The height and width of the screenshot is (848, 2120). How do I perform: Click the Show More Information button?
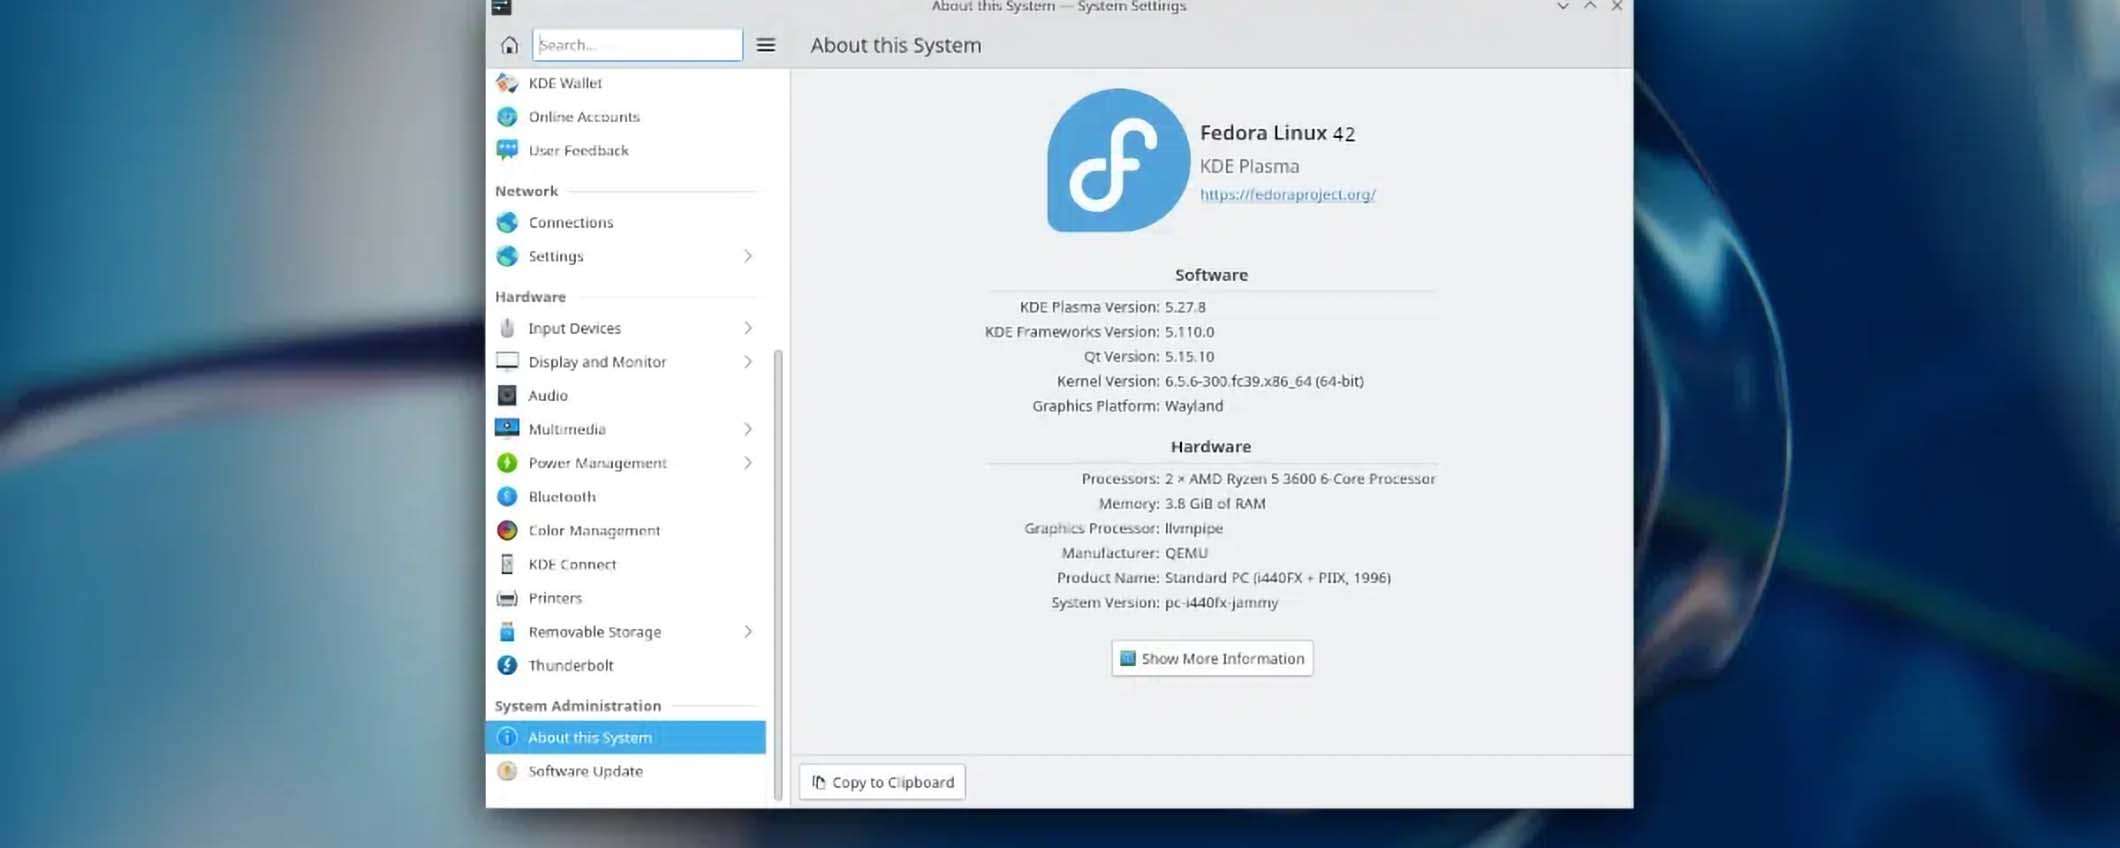pos(1212,658)
